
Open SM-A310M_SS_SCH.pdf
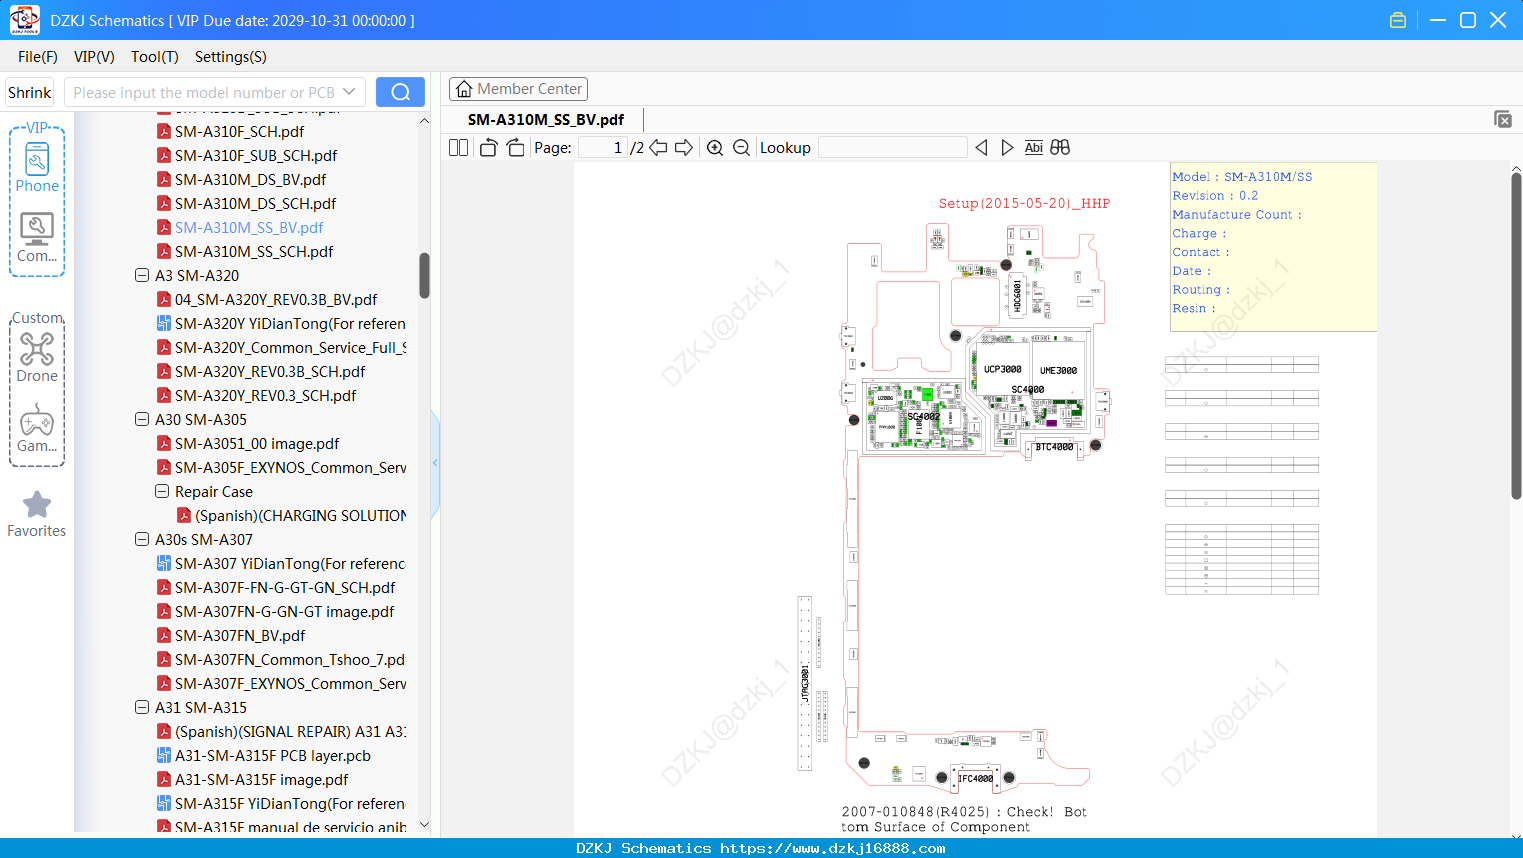click(x=254, y=251)
